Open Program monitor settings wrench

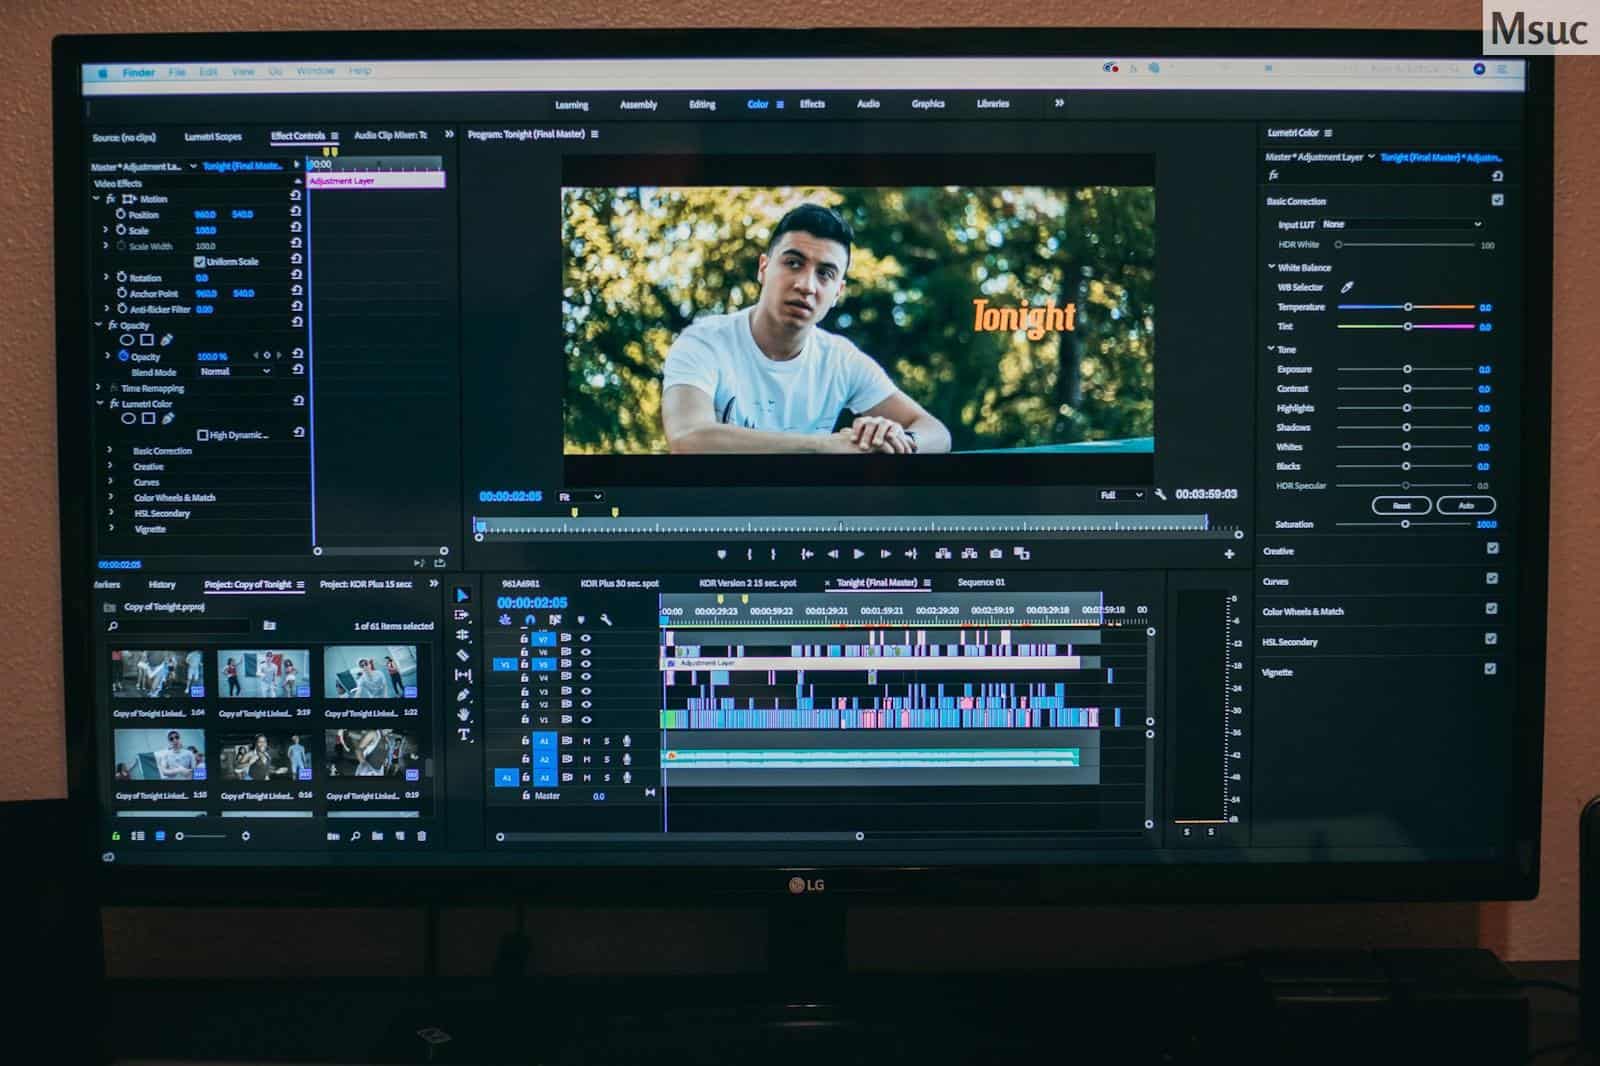[x=1160, y=494]
